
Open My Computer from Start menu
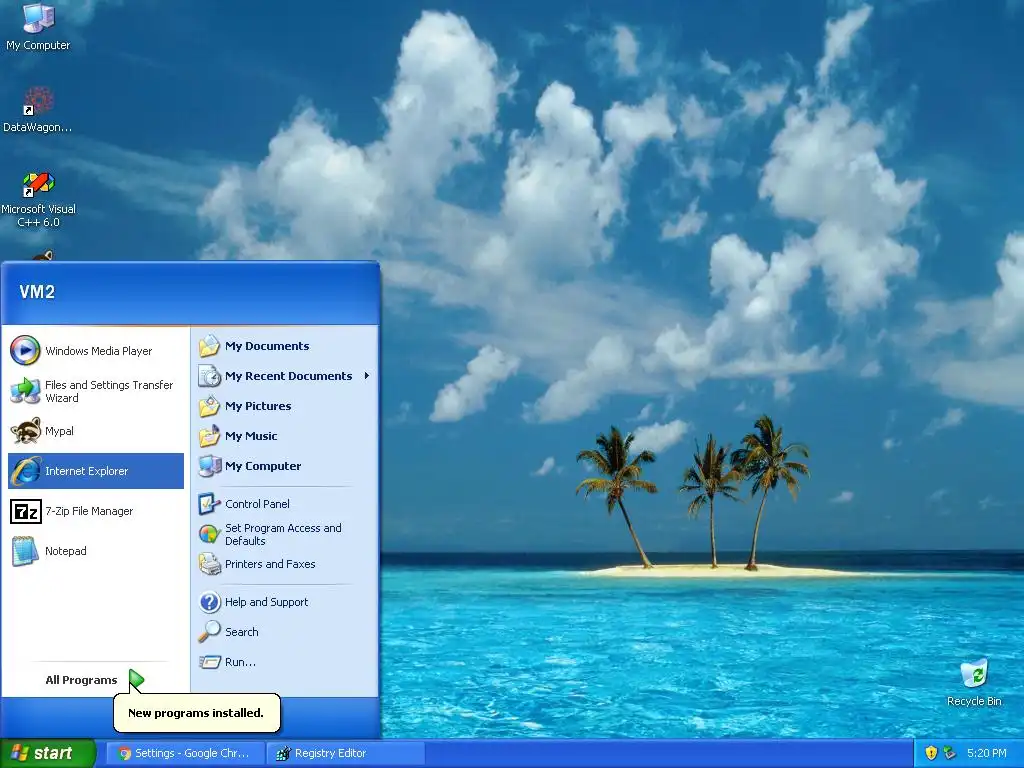click(285, 466)
